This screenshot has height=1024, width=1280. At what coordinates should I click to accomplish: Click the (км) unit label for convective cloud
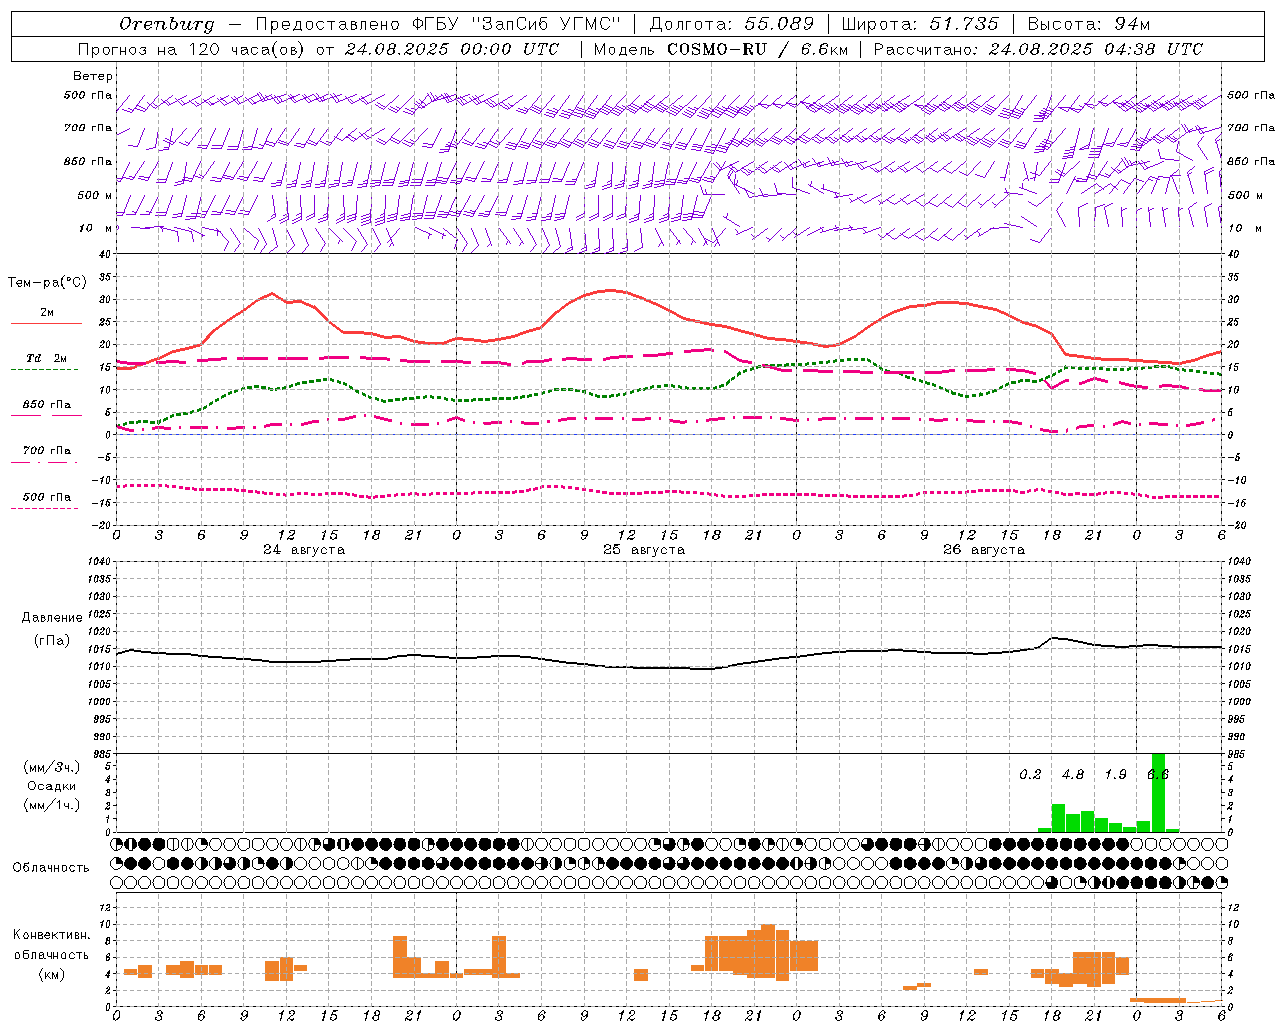point(52,974)
